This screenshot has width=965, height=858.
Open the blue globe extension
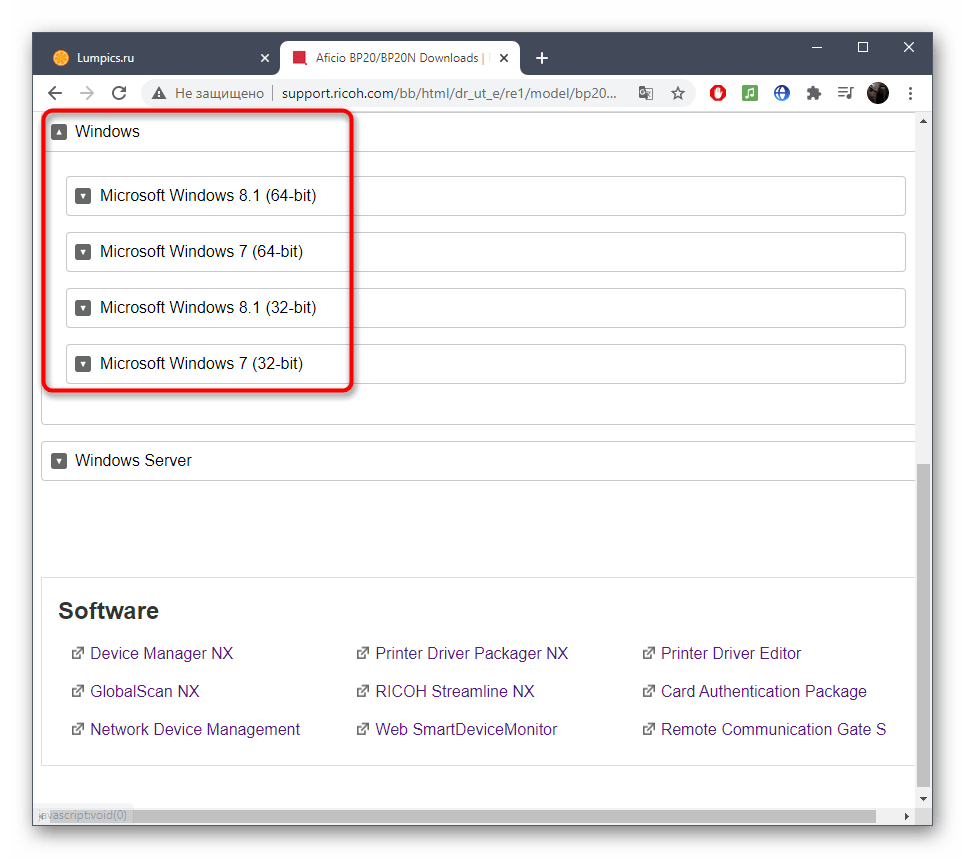click(x=782, y=93)
